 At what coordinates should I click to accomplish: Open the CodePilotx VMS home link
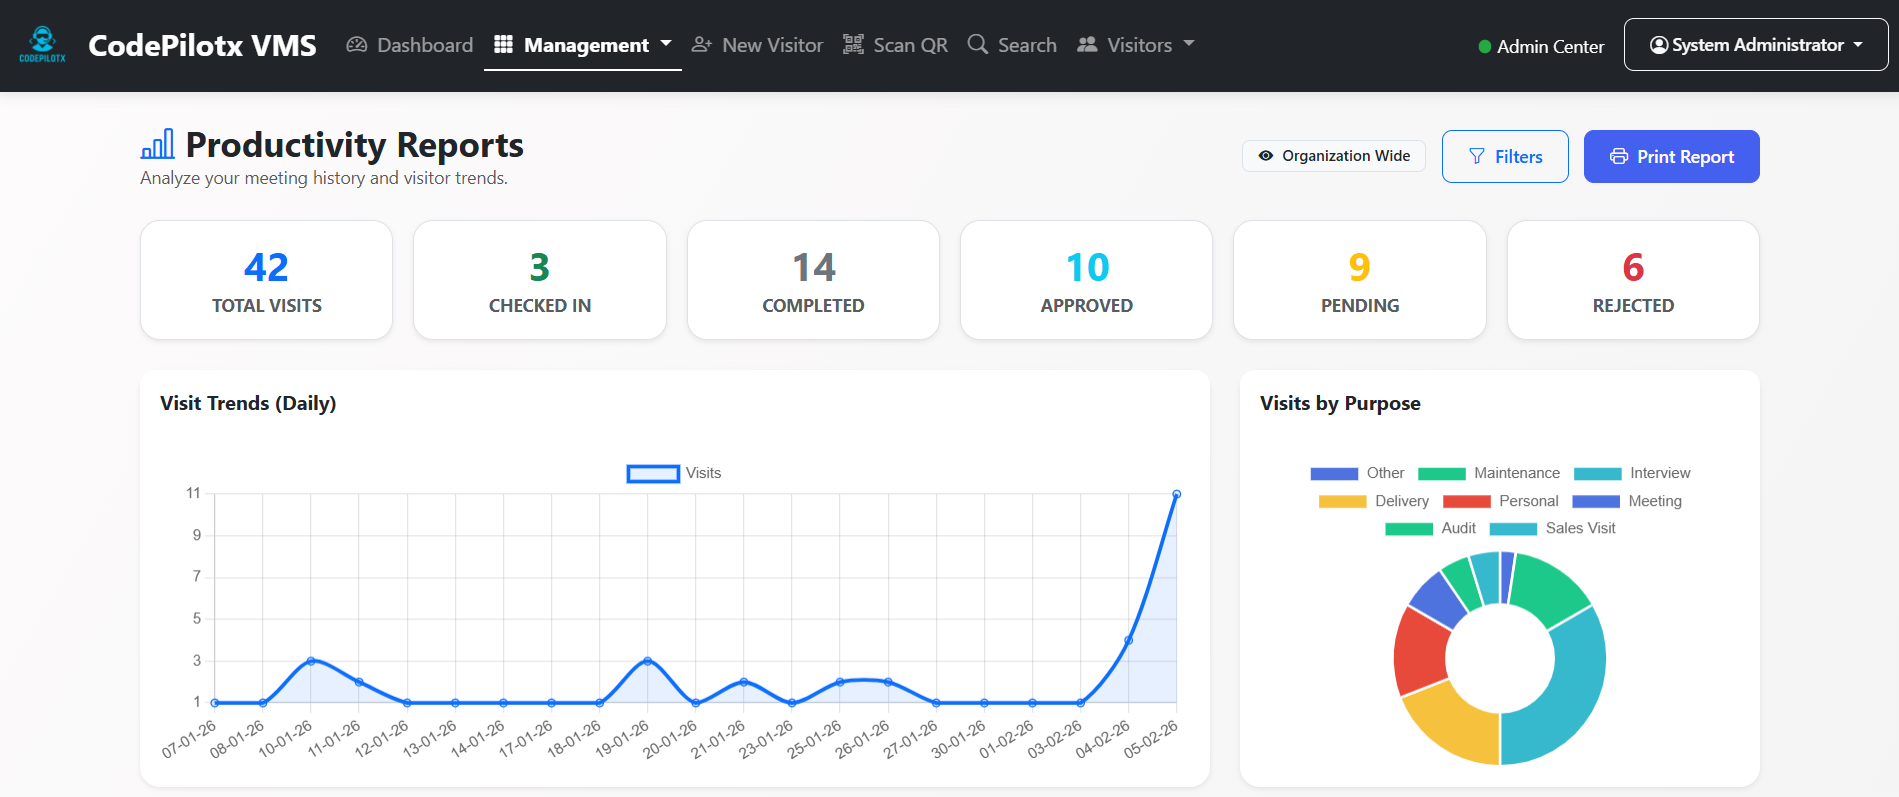[x=202, y=45]
